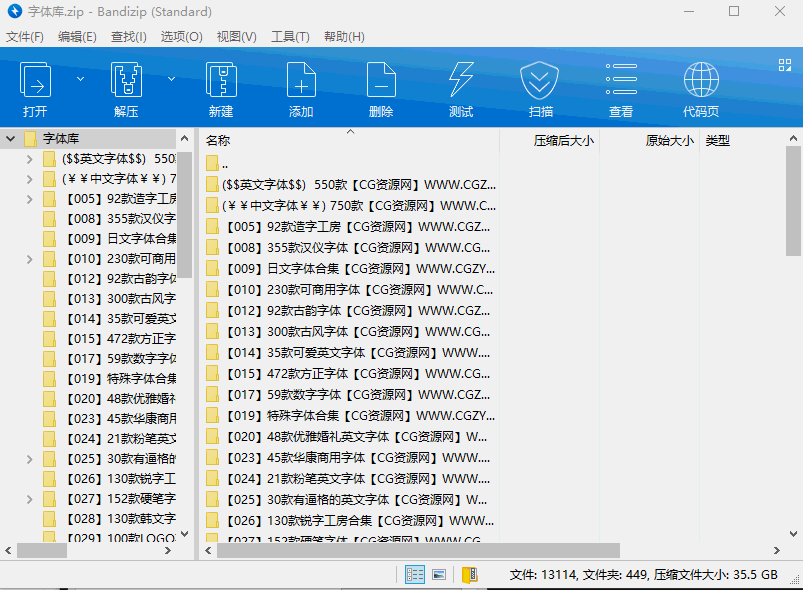Open the 帮助(H) menu
Screen dimensions: 803x590
coord(344,37)
